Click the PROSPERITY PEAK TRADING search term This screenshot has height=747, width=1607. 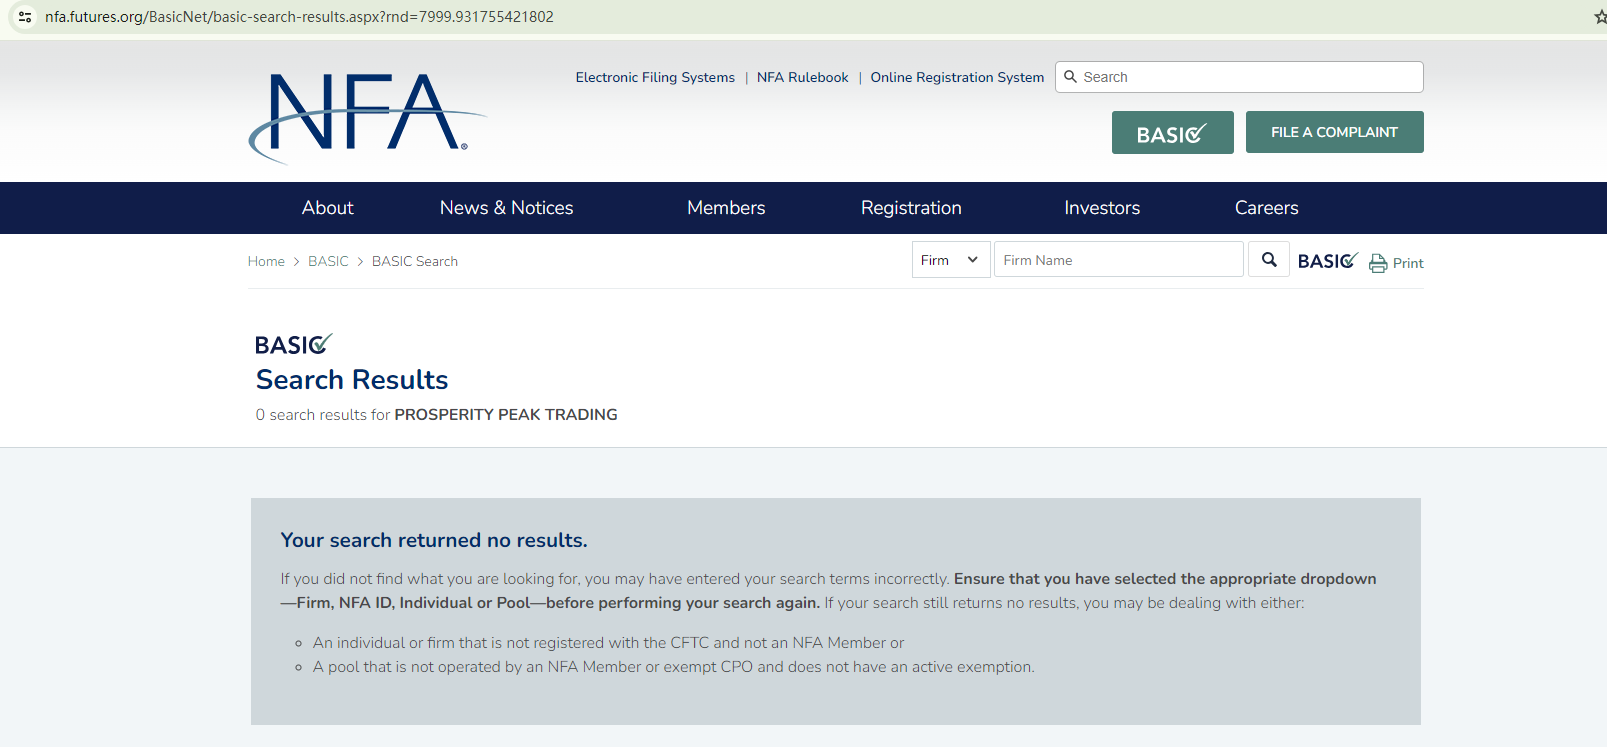coord(506,414)
